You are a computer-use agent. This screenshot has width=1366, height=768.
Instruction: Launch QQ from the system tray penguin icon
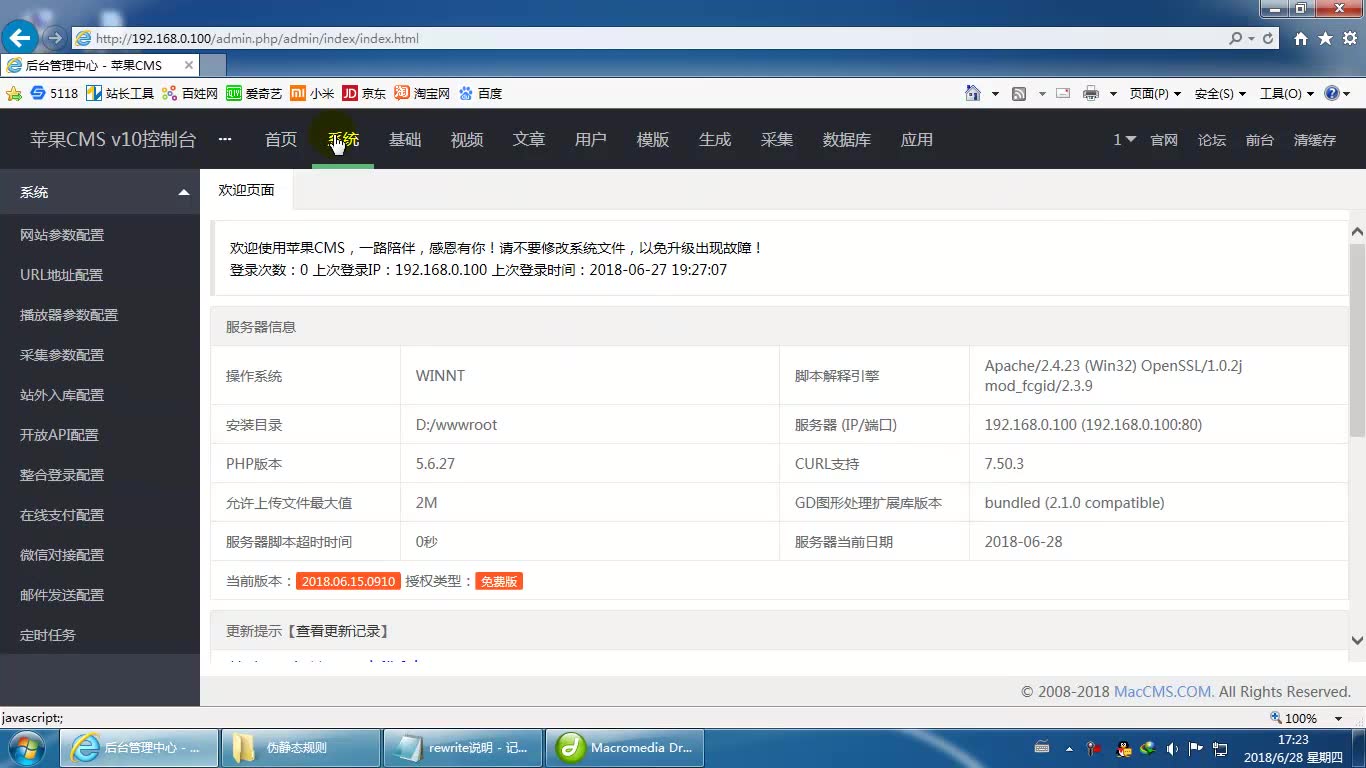tap(1122, 748)
